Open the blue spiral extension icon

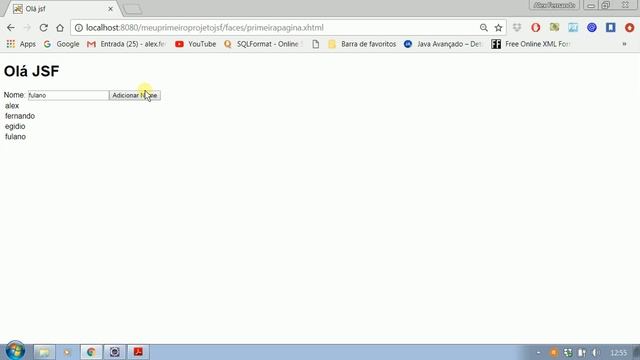click(592, 27)
